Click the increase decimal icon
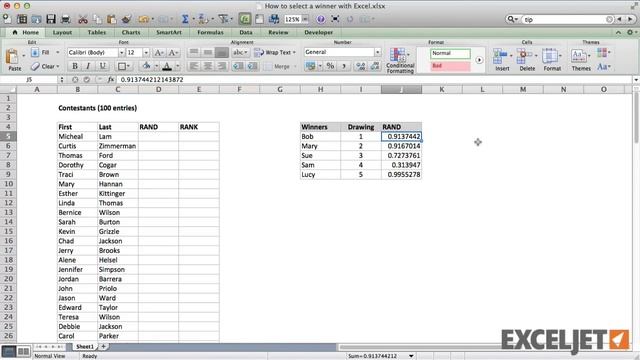Screen dimensions: 640x360 click(x=360, y=66)
